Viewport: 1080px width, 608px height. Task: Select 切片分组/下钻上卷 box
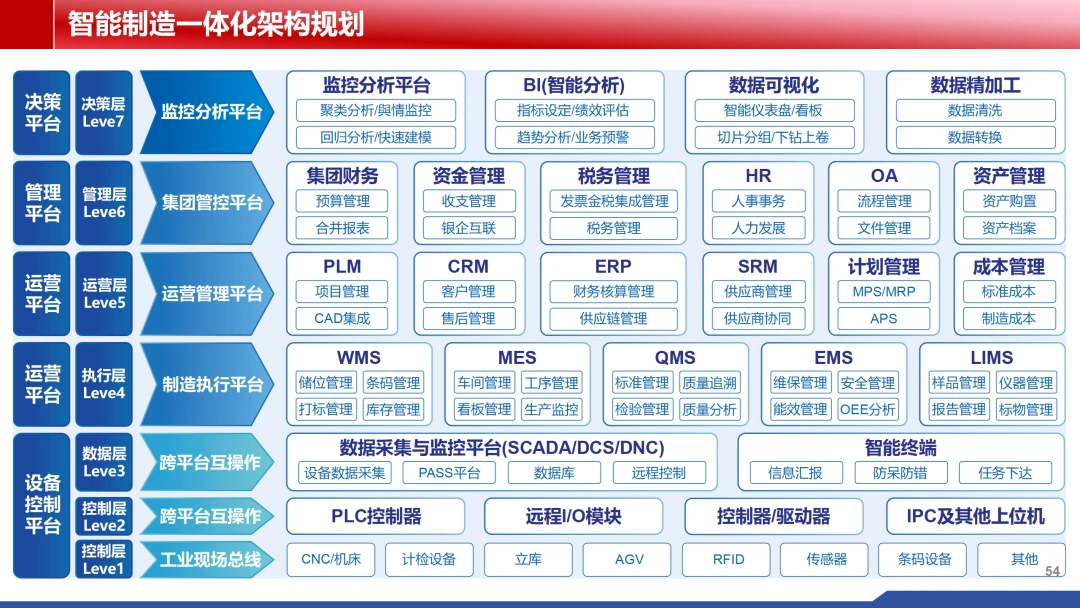click(x=774, y=137)
